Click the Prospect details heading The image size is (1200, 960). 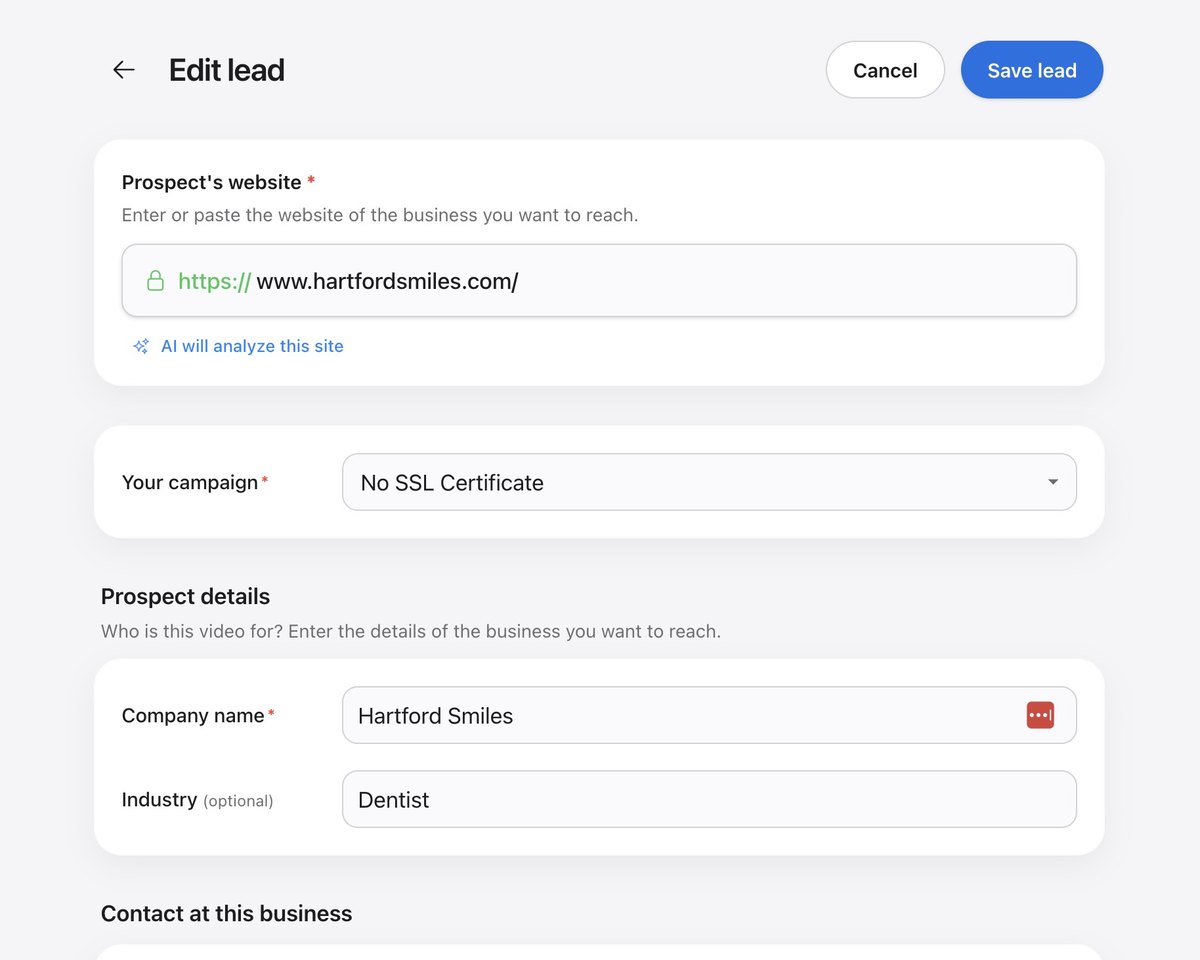tap(185, 596)
